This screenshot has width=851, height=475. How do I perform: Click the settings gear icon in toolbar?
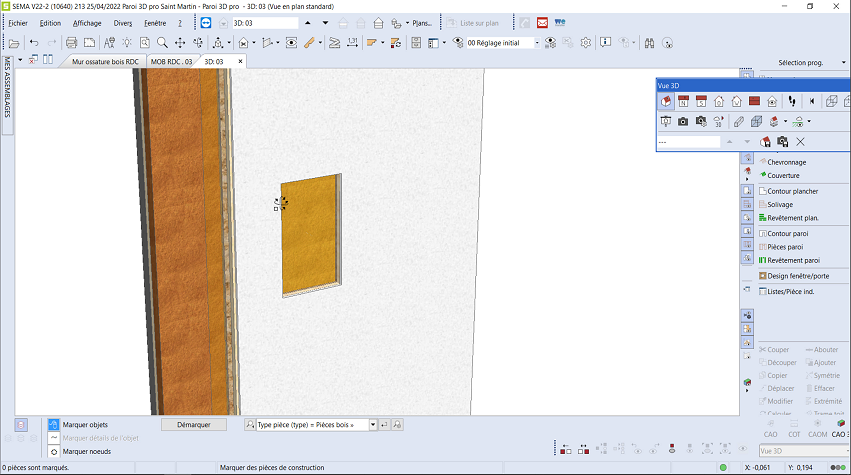tap(586, 43)
